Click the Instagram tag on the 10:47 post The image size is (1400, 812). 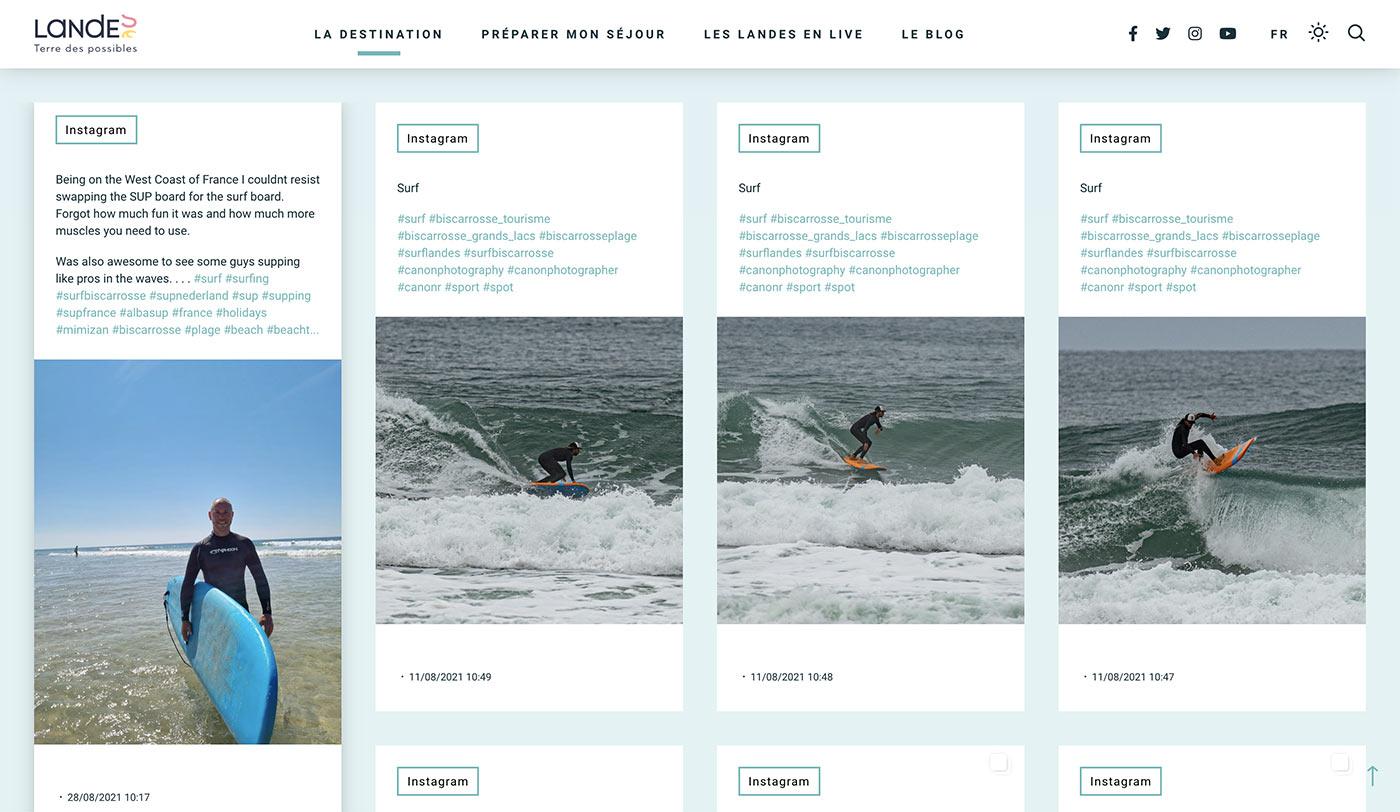coord(1121,139)
